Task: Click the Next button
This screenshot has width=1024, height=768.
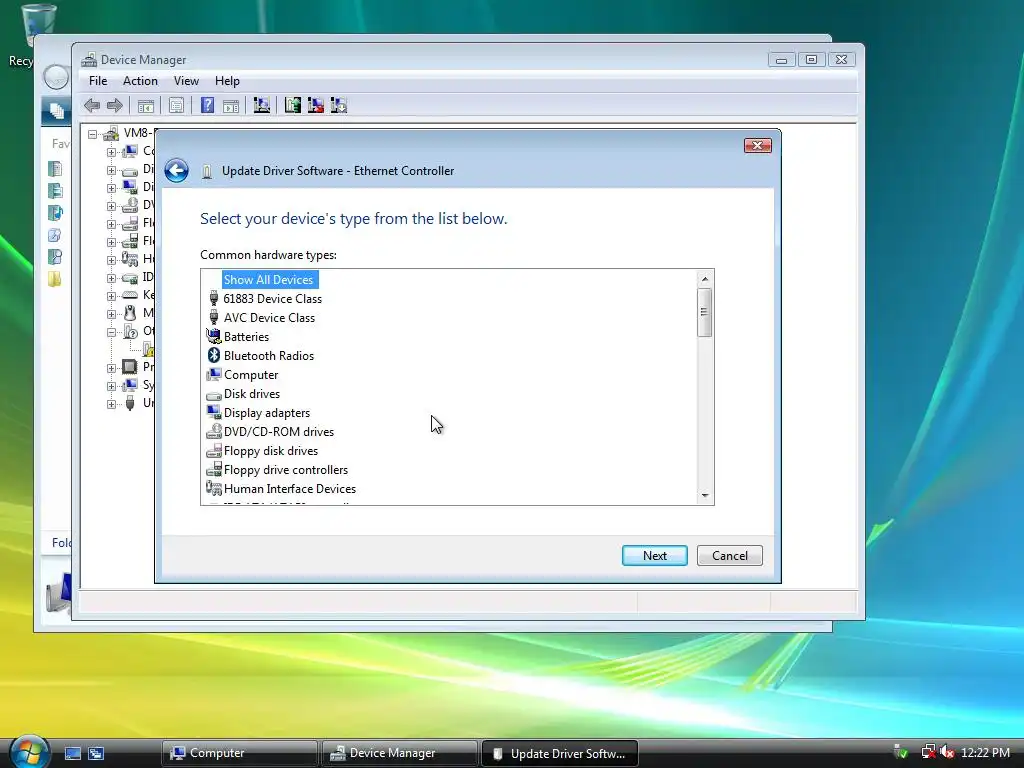Action: click(654, 556)
